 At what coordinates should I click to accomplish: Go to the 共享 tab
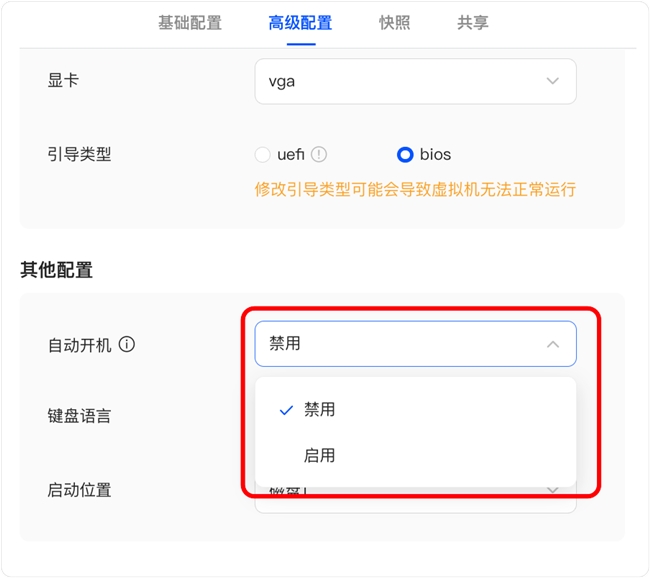473,23
